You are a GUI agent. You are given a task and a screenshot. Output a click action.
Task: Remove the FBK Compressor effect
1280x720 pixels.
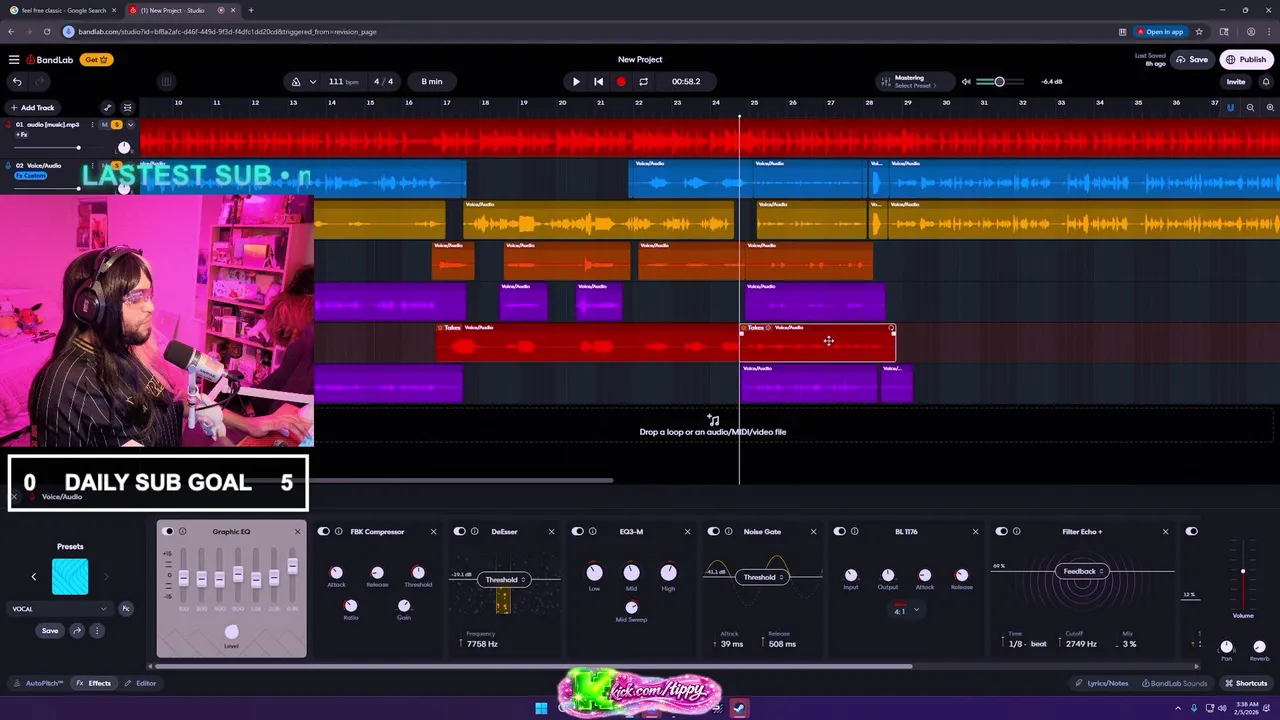433,532
